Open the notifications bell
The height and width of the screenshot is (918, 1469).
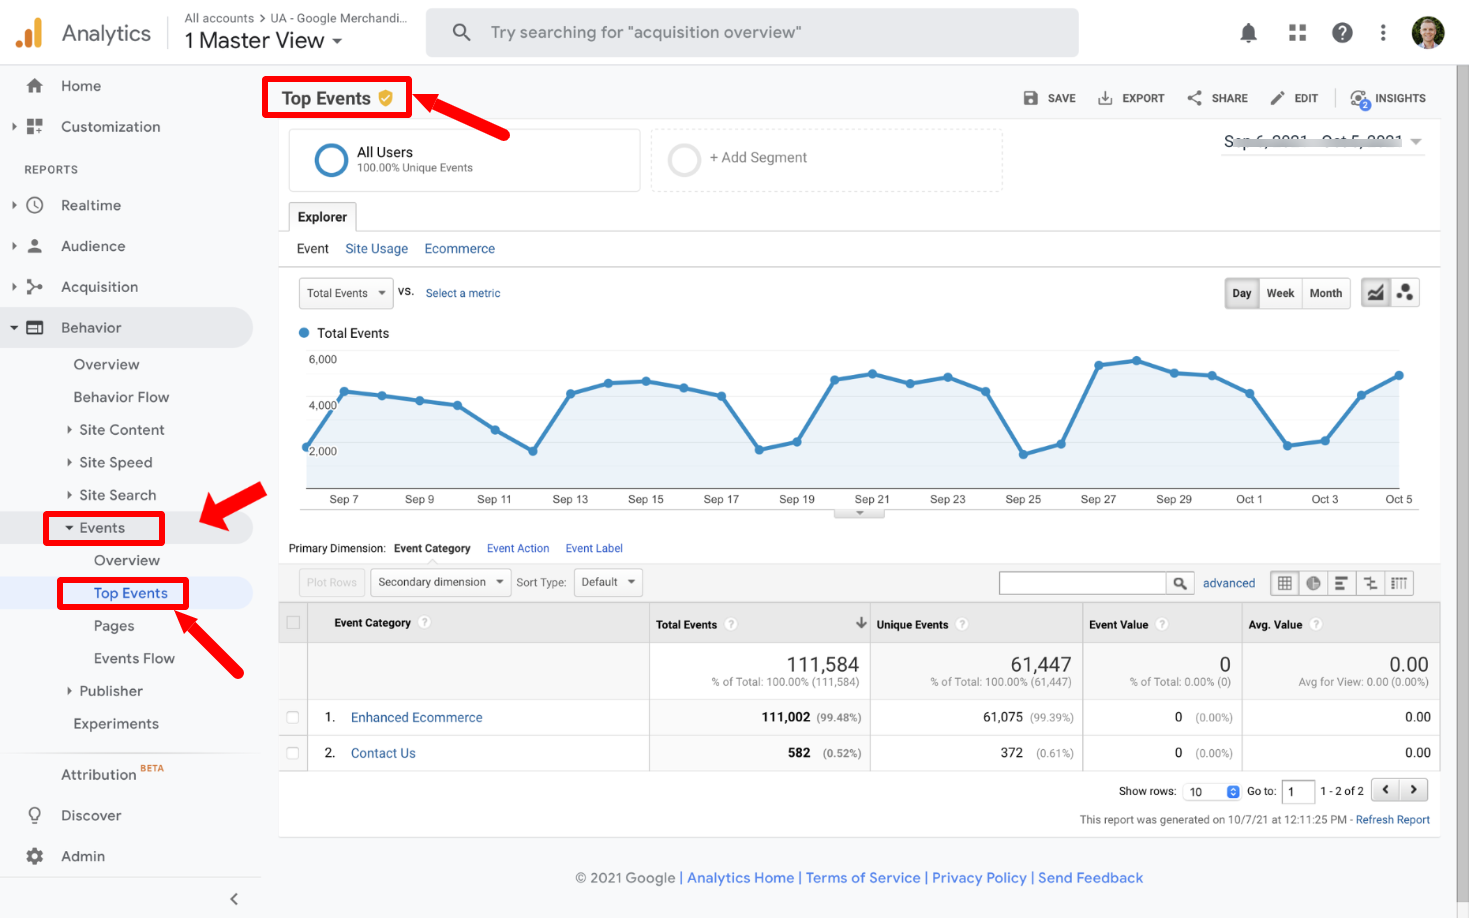click(1248, 33)
